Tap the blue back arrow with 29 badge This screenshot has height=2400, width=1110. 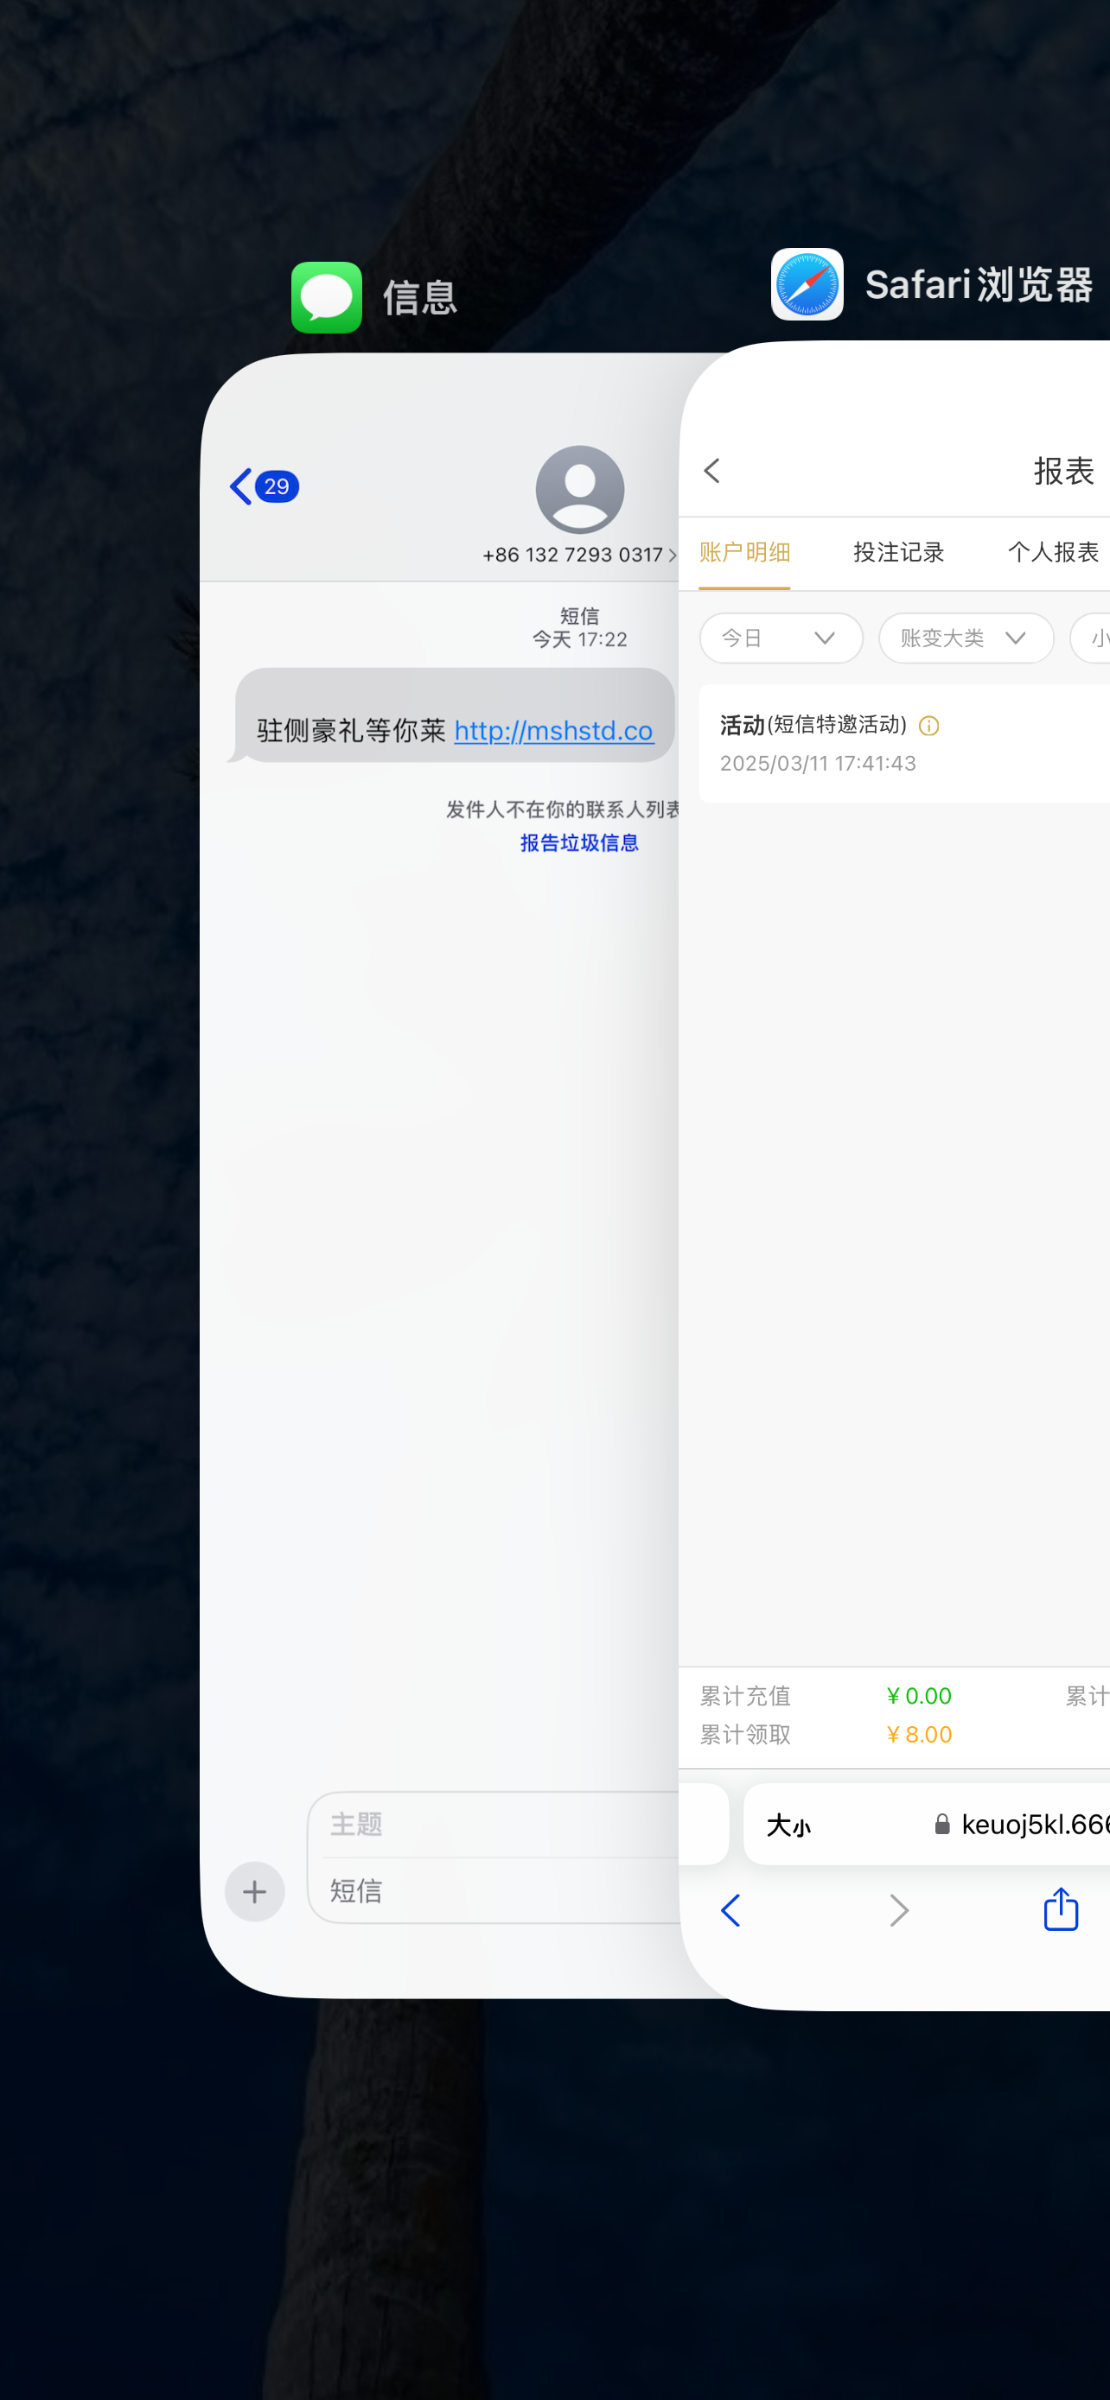[264, 487]
